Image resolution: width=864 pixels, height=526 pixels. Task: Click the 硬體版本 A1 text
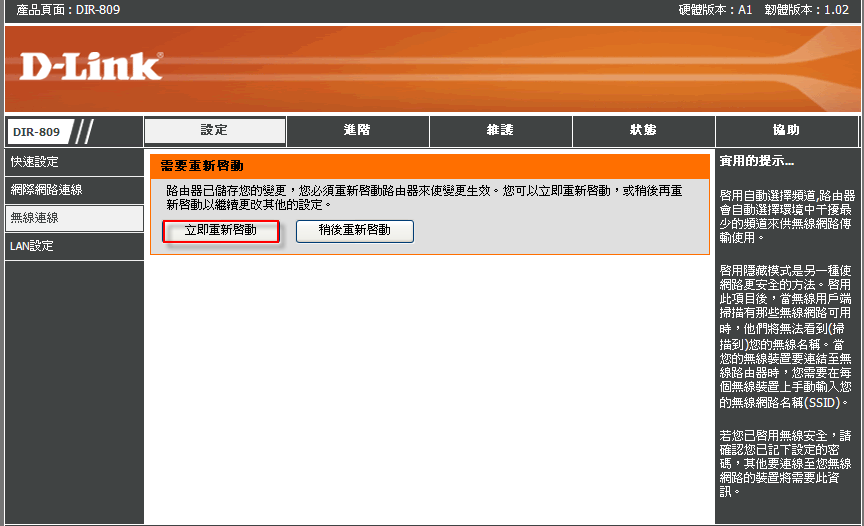coord(715,10)
